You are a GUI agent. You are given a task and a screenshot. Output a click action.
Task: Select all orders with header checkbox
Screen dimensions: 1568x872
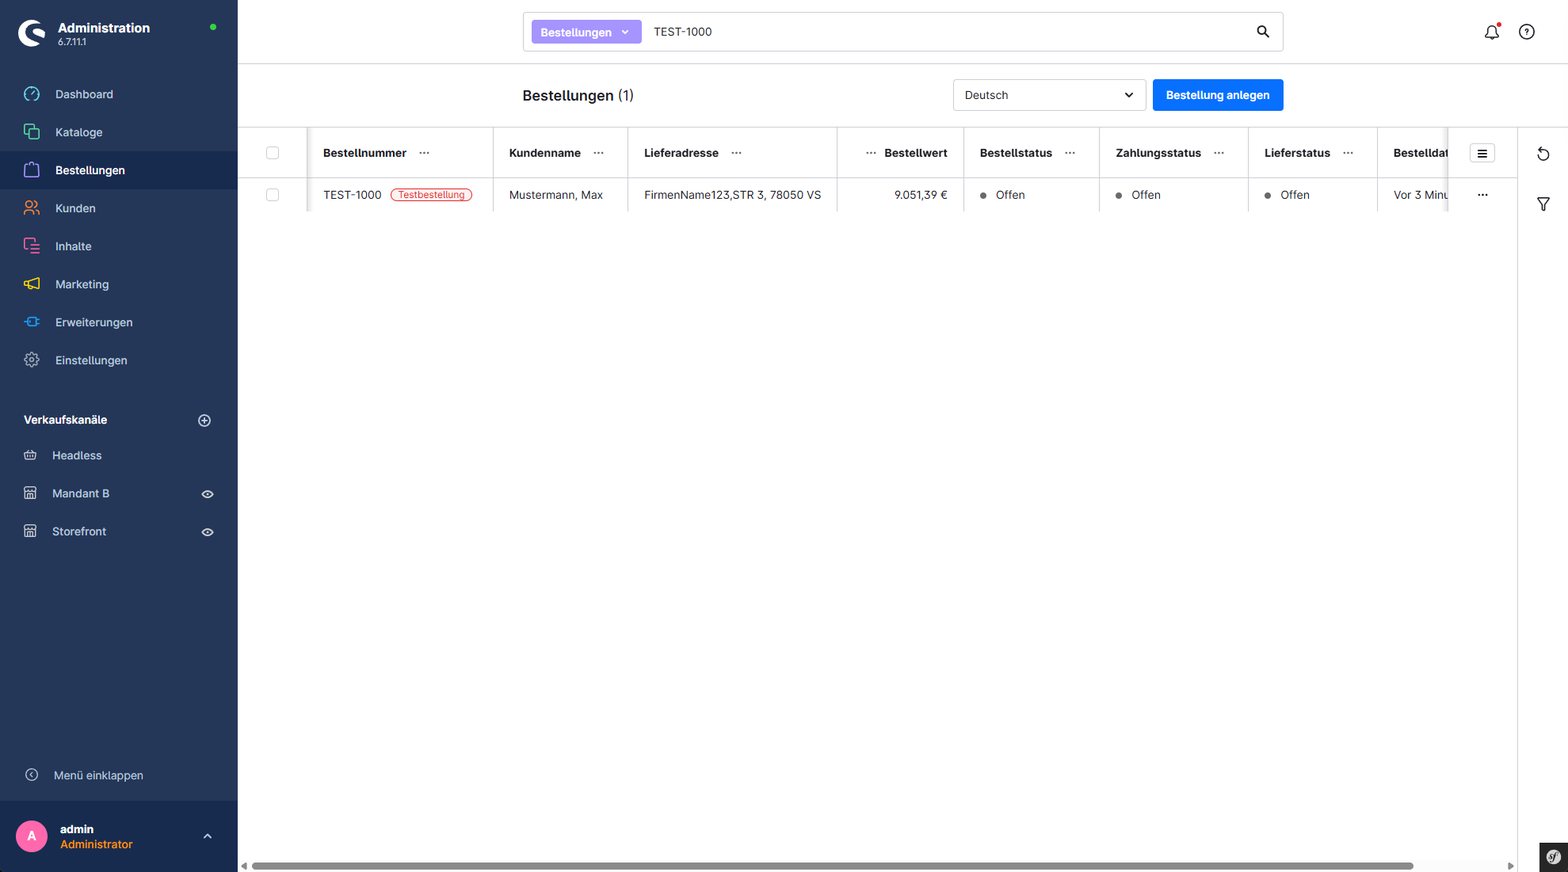click(272, 153)
